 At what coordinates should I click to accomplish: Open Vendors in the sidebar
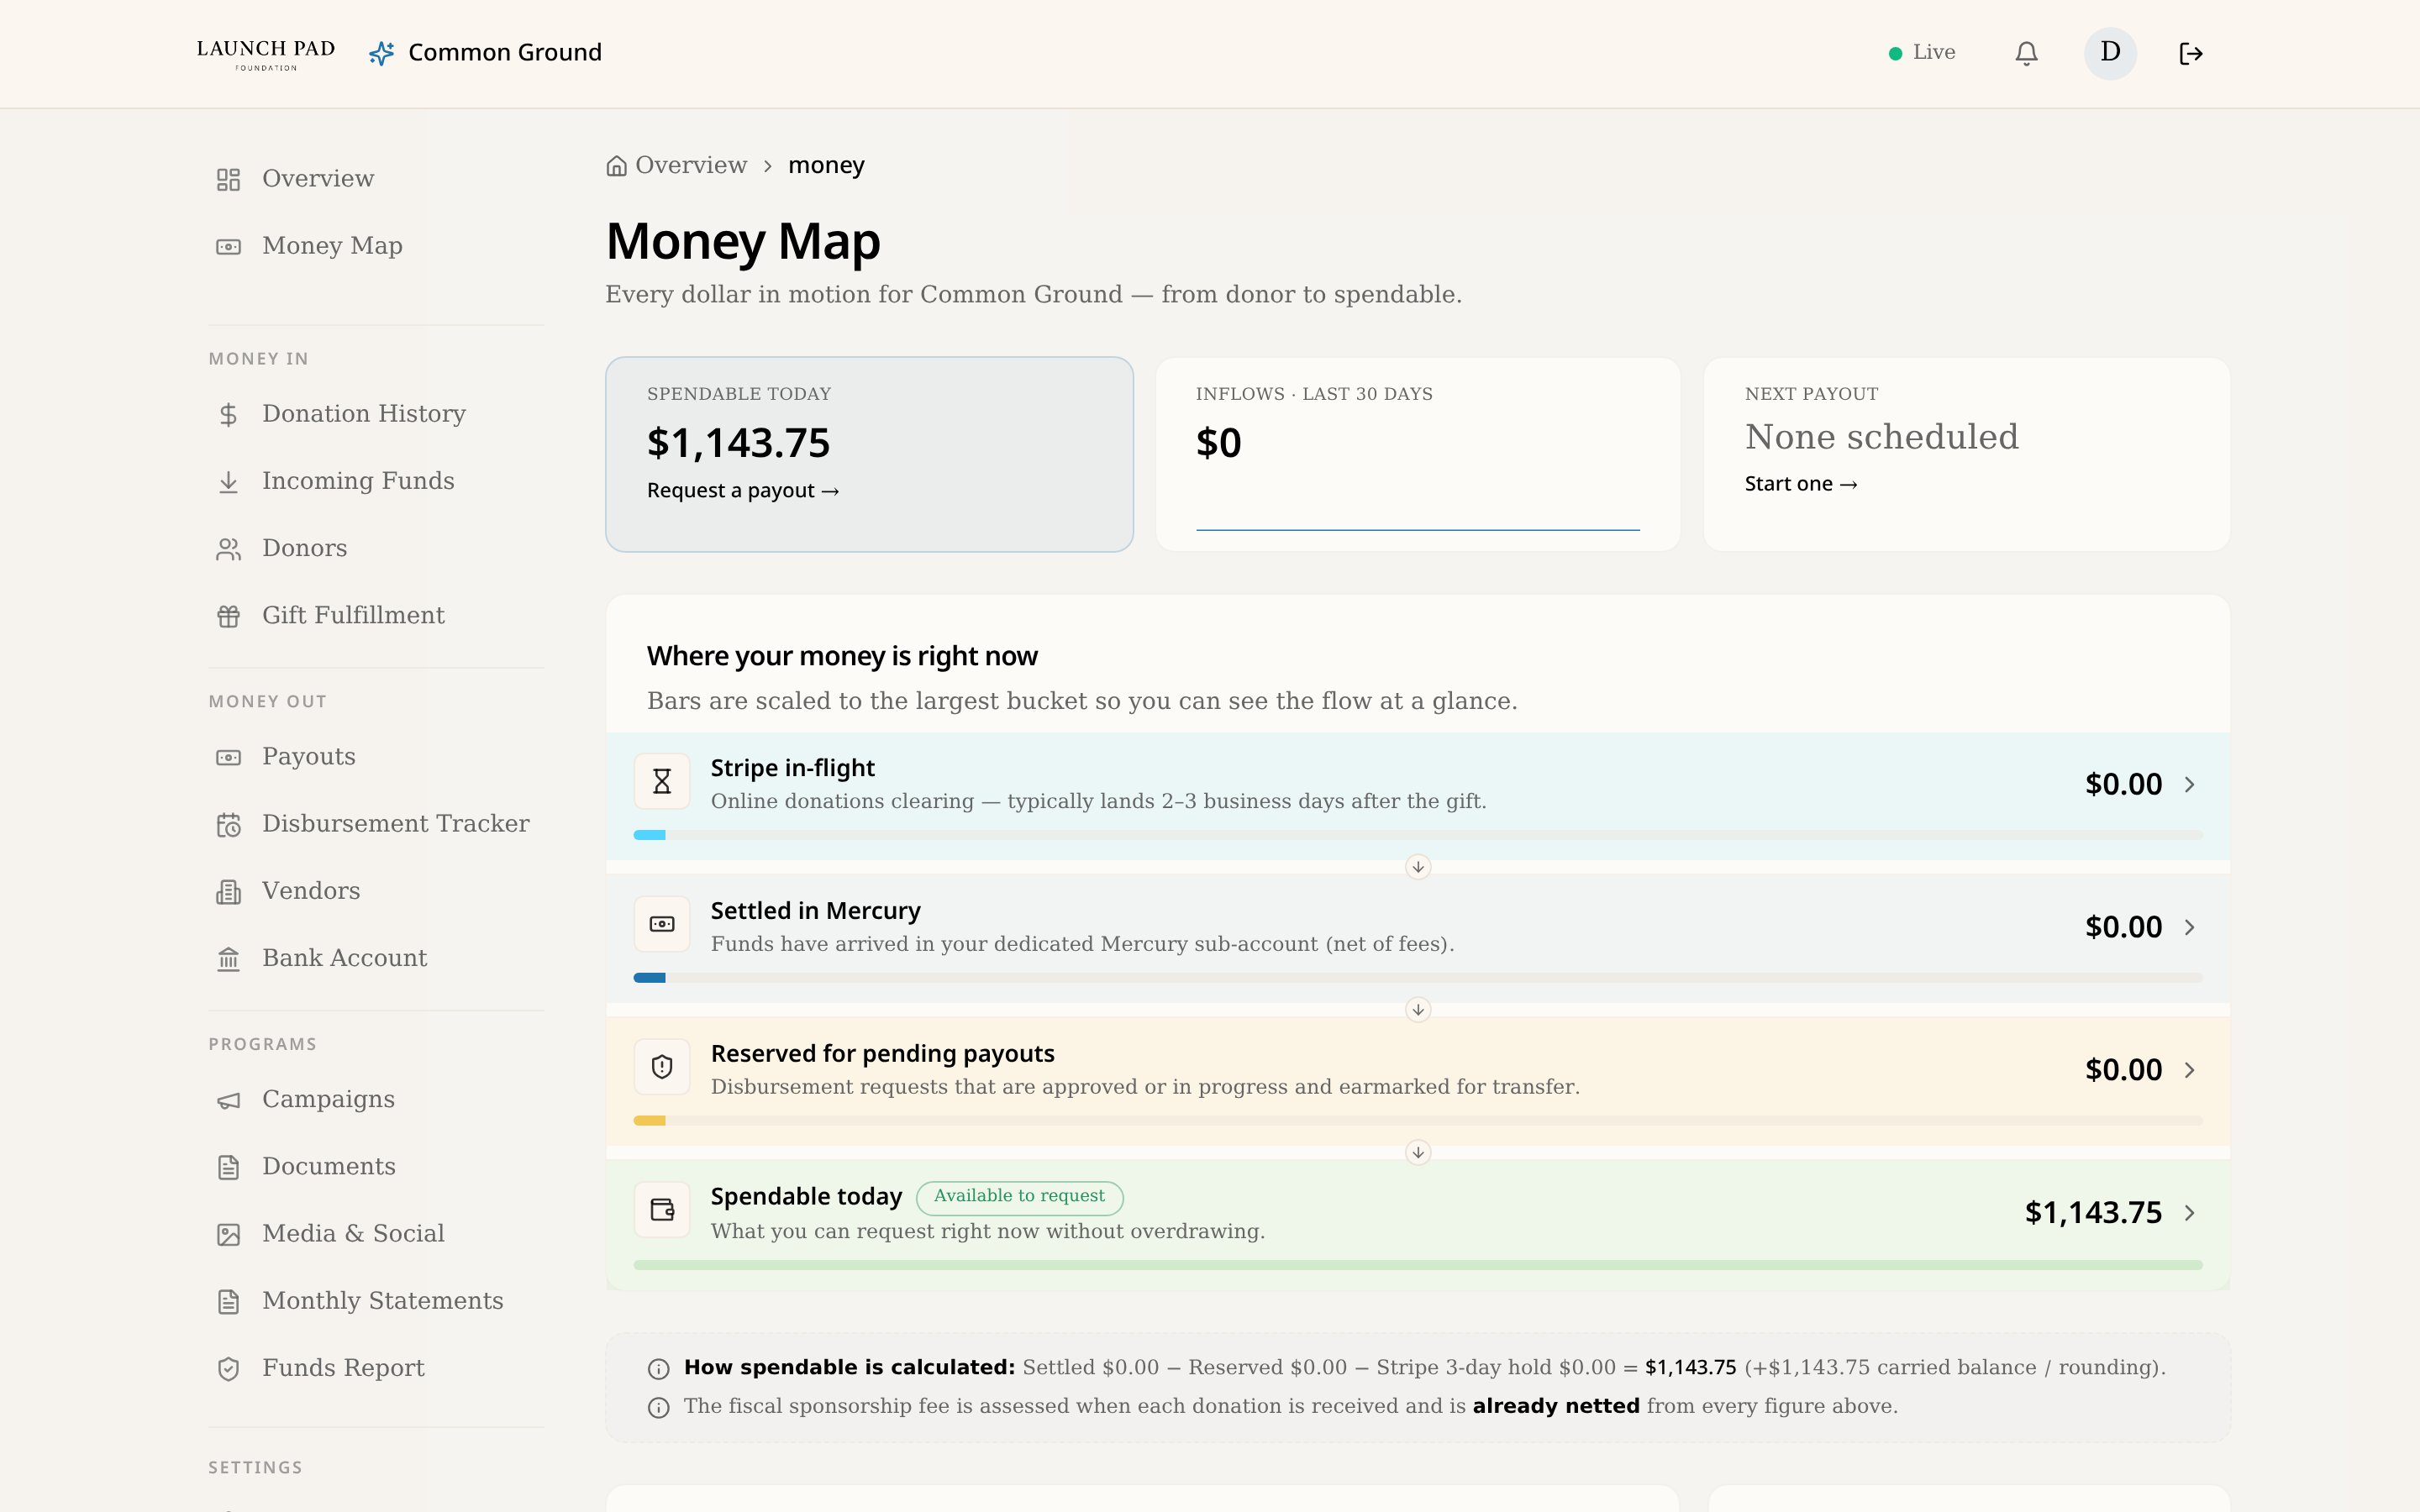(x=376, y=891)
